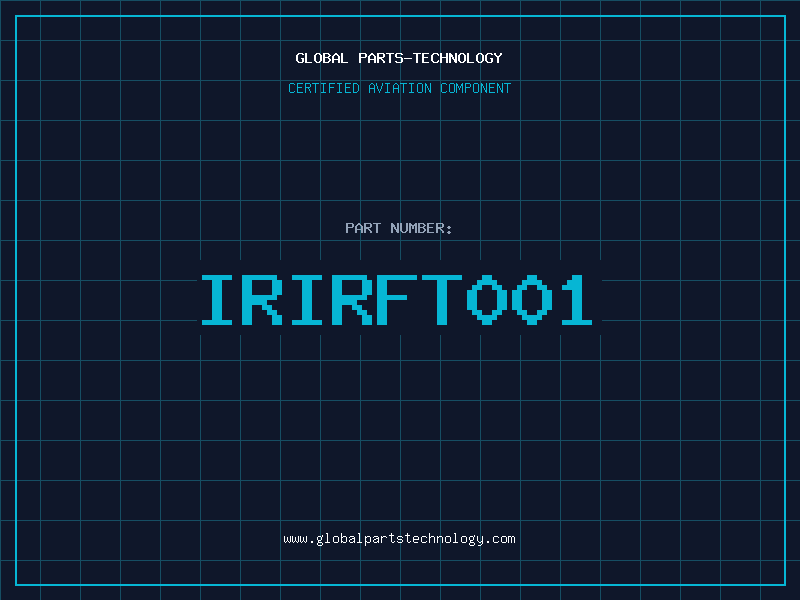Image resolution: width=800 pixels, height=600 pixels.
Task: Click the letter T in the part number
Action: tap(442, 300)
